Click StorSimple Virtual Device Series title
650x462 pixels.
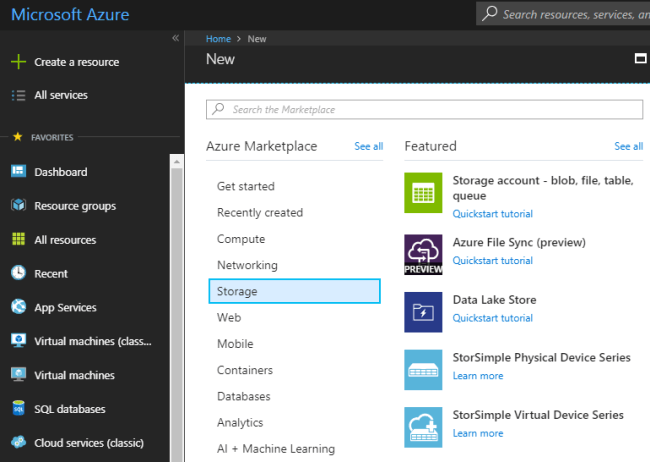coord(538,415)
